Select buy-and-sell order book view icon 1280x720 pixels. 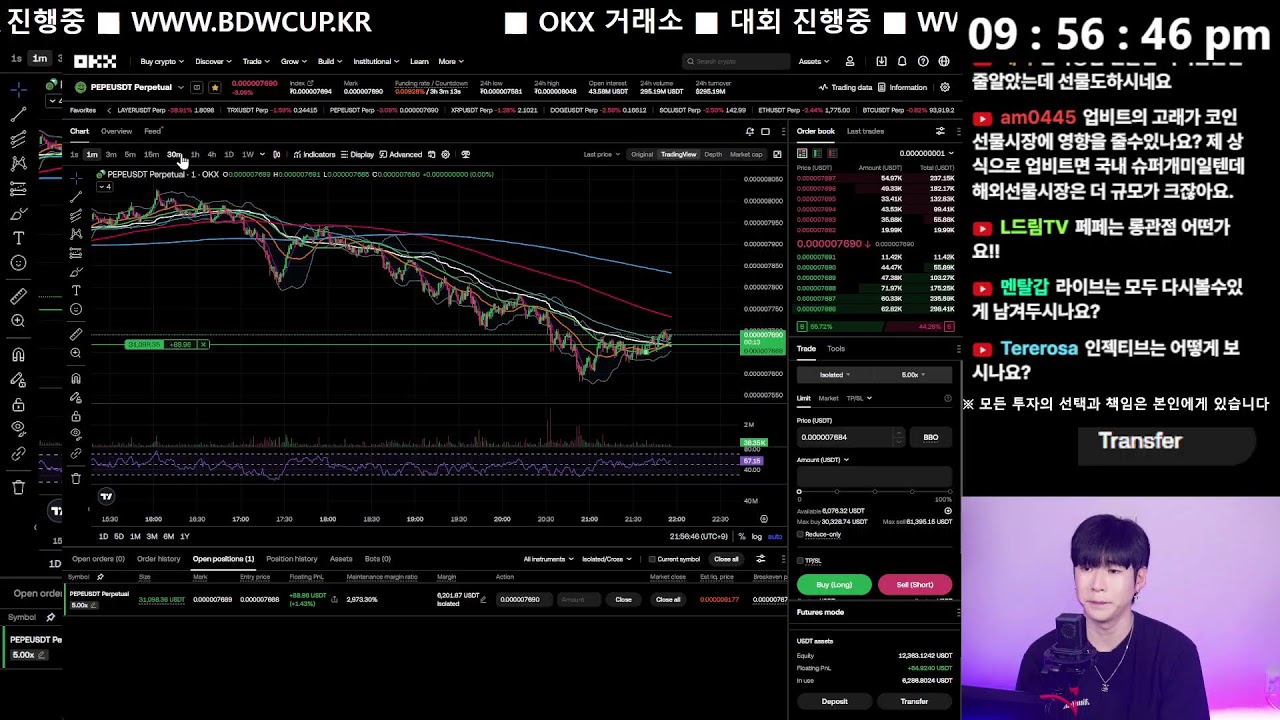pyautogui.click(x=802, y=153)
